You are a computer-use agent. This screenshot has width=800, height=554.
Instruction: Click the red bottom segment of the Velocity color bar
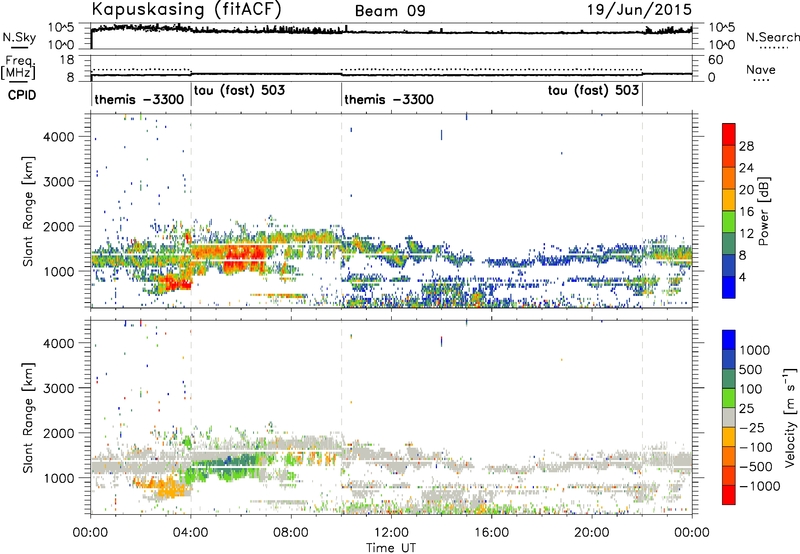(729, 495)
